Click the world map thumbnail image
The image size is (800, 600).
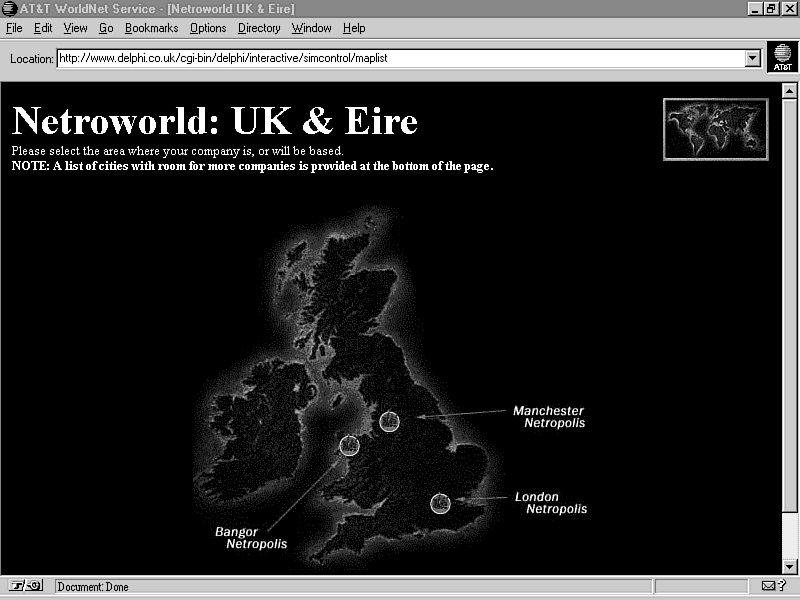click(x=715, y=129)
